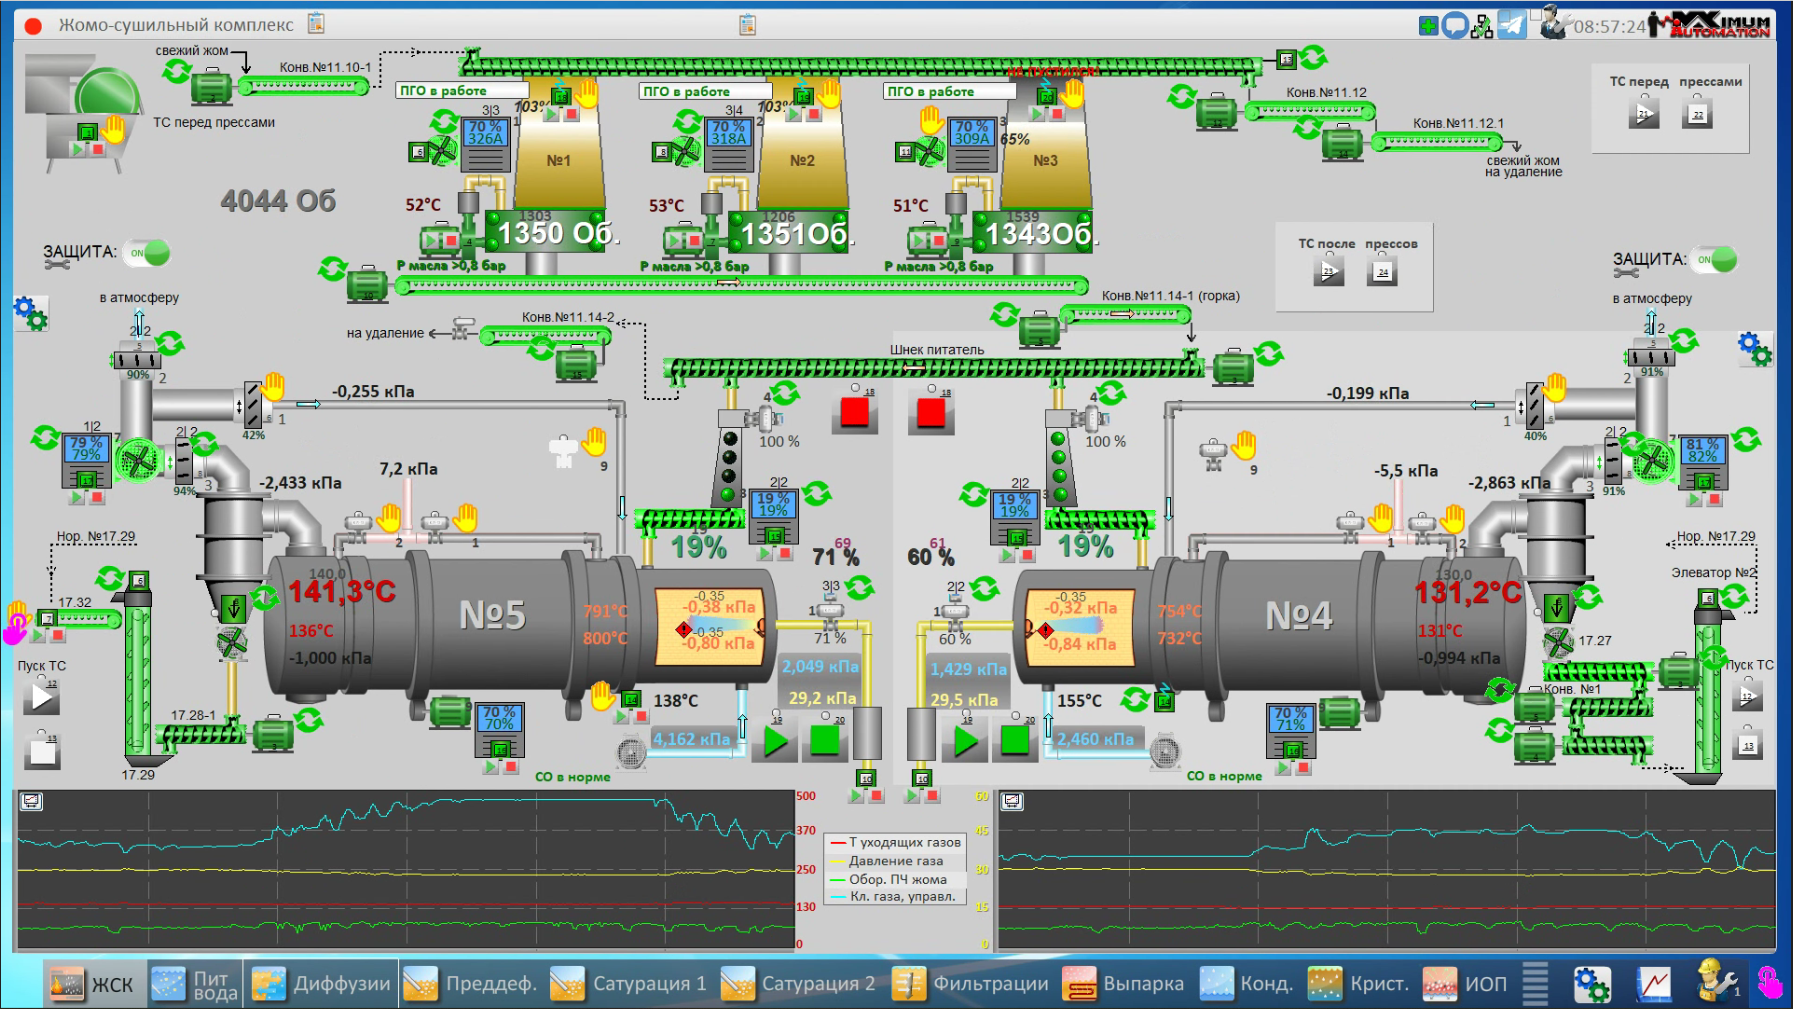The image size is (1793, 1009).
Task: Open clipboard icon beside Жомо-сушильный комплекс title
Action: coord(317,23)
